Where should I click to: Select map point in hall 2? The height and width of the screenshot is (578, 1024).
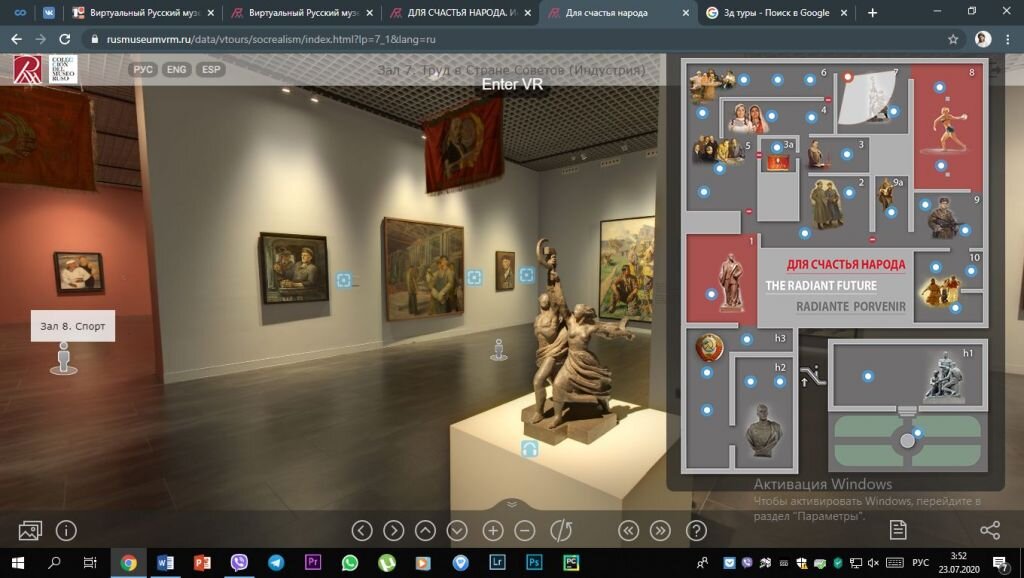click(849, 193)
